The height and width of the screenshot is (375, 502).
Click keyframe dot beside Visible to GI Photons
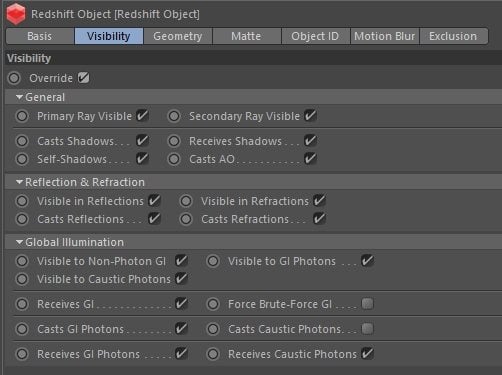point(213,261)
